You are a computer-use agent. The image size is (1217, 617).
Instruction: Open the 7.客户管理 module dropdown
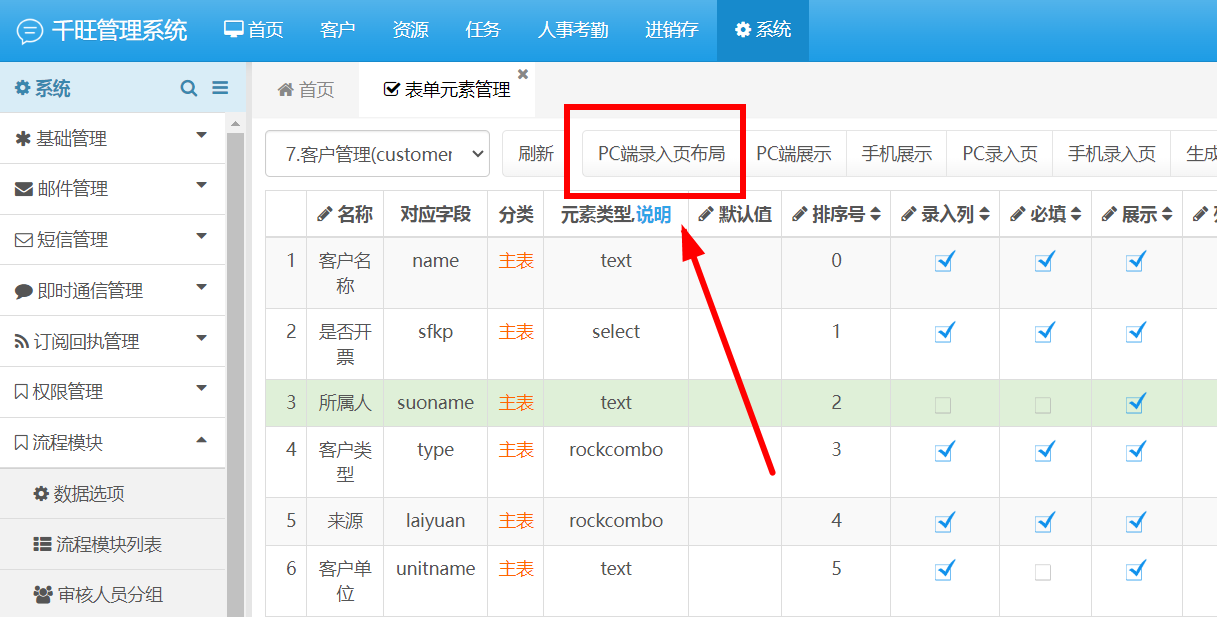point(377,154)
